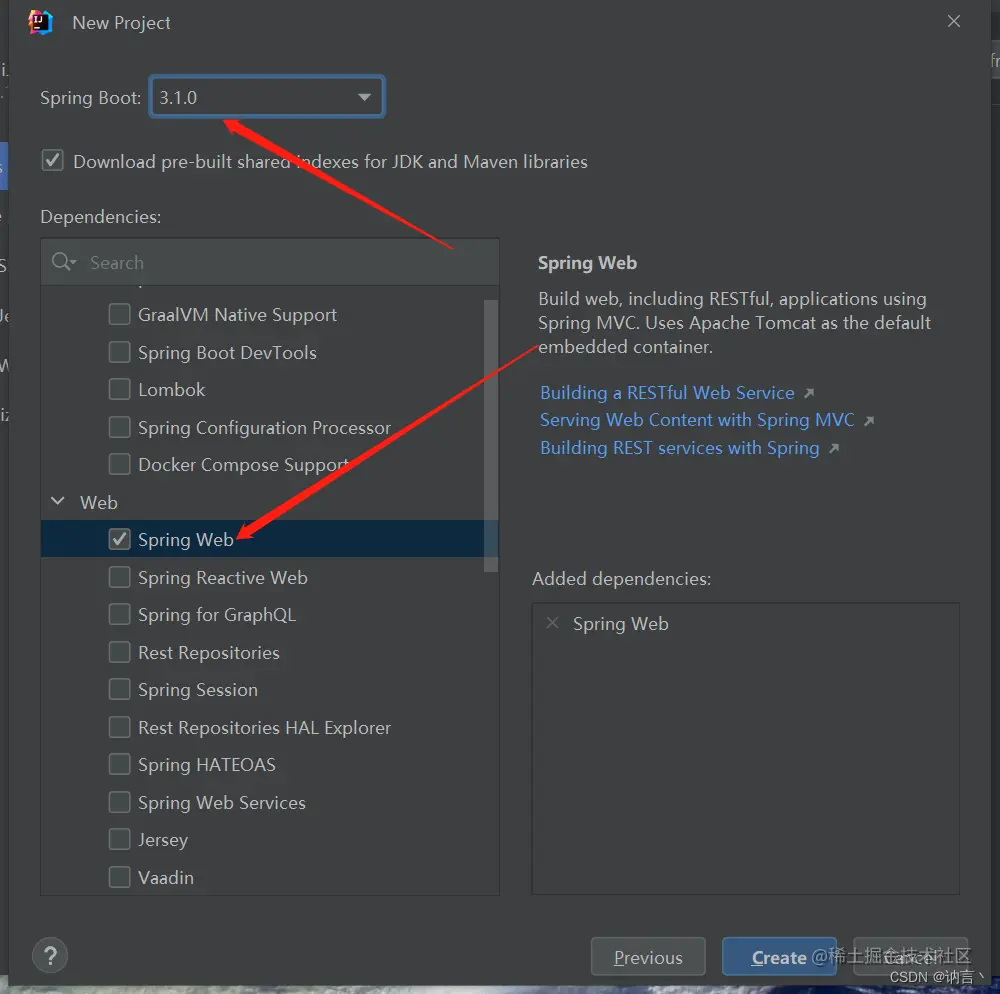Select the Jersey row label
The width and height of the screenshot is (1000, 994).
pyautogui.click(x=163, y=840)
